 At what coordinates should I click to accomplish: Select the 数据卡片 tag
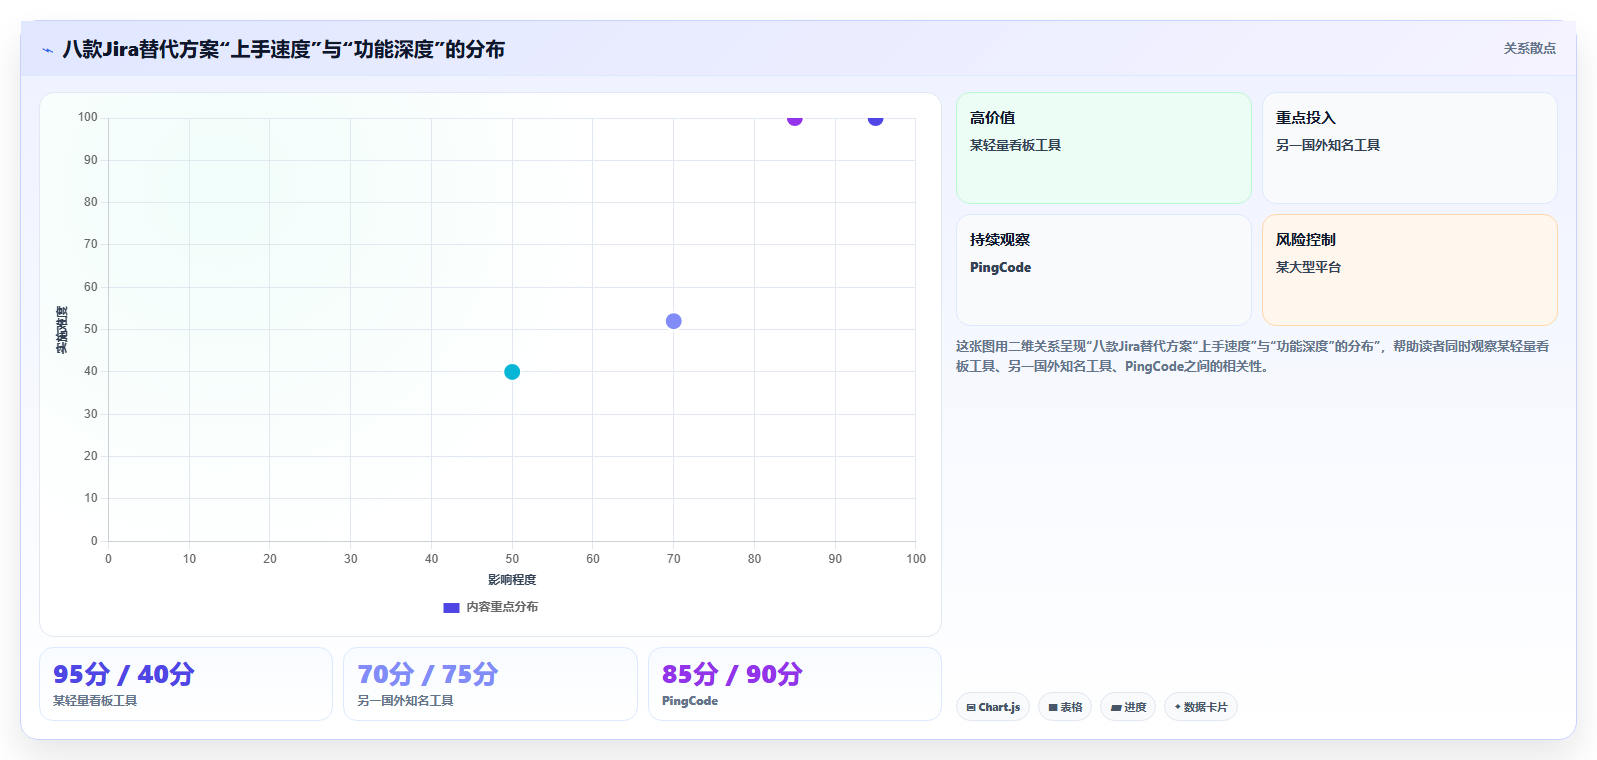pyautogui.click(x=1201, y=707)
